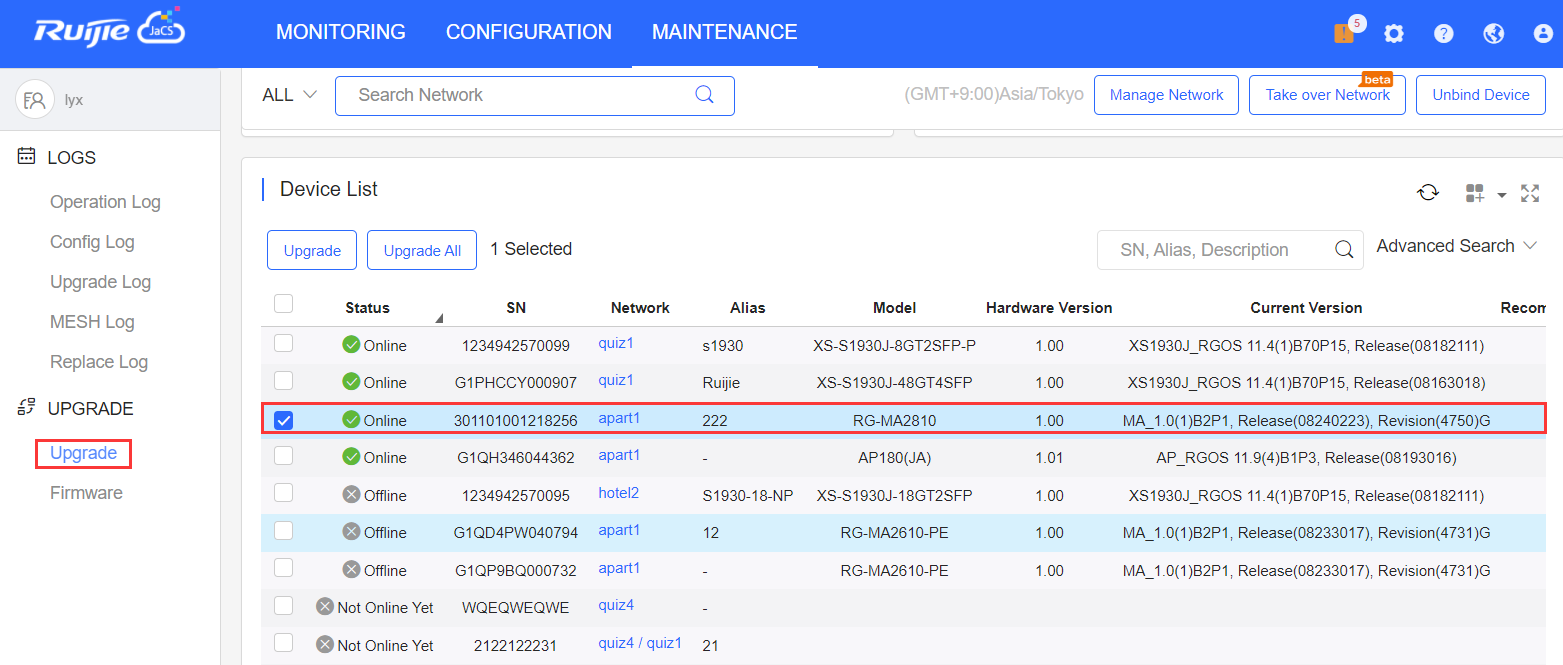Open the alert notifications icon with badge

(1344, 33)
